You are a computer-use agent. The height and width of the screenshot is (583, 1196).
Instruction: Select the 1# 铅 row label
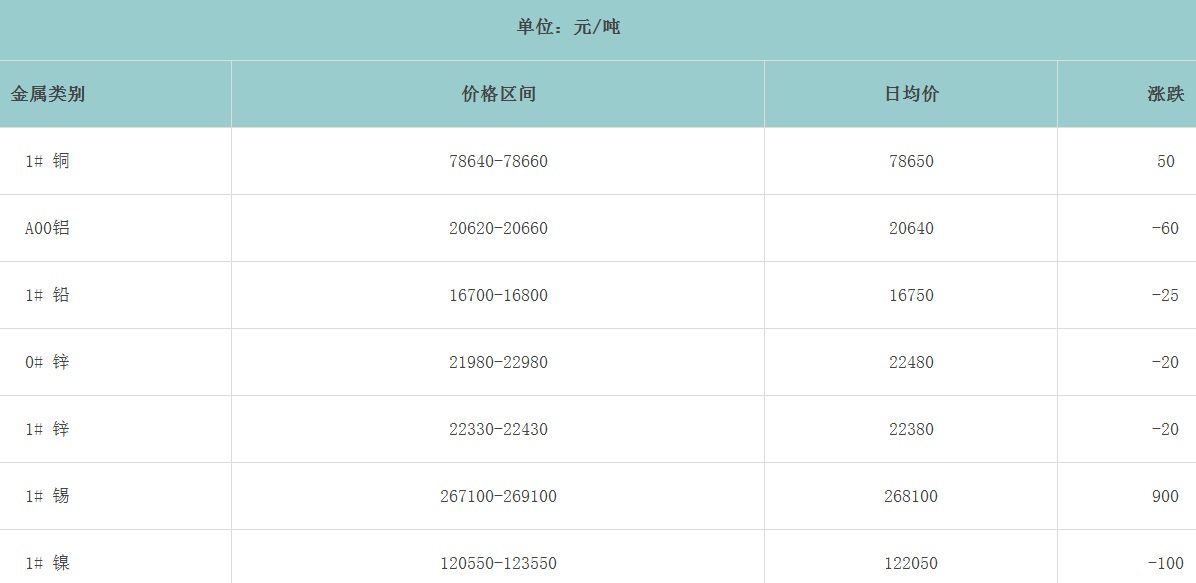coord(48,295)
